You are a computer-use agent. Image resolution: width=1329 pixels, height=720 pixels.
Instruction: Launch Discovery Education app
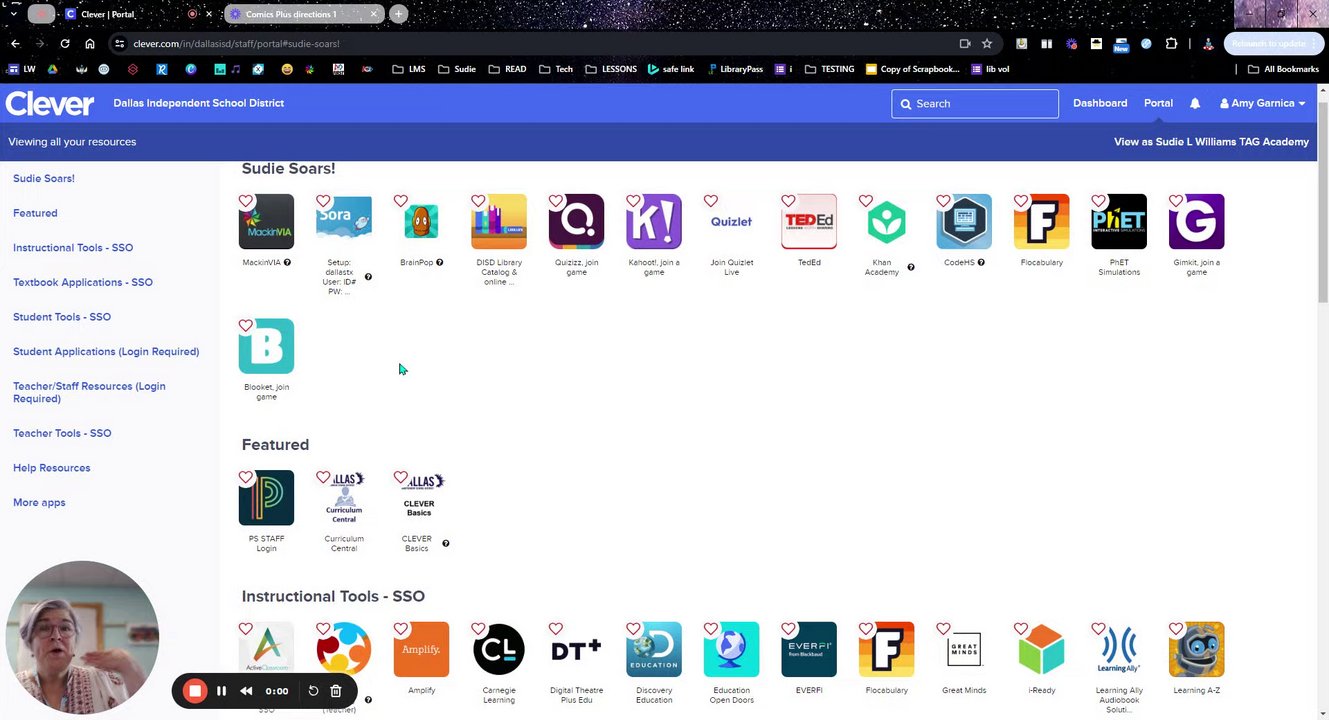pos(654,650)
